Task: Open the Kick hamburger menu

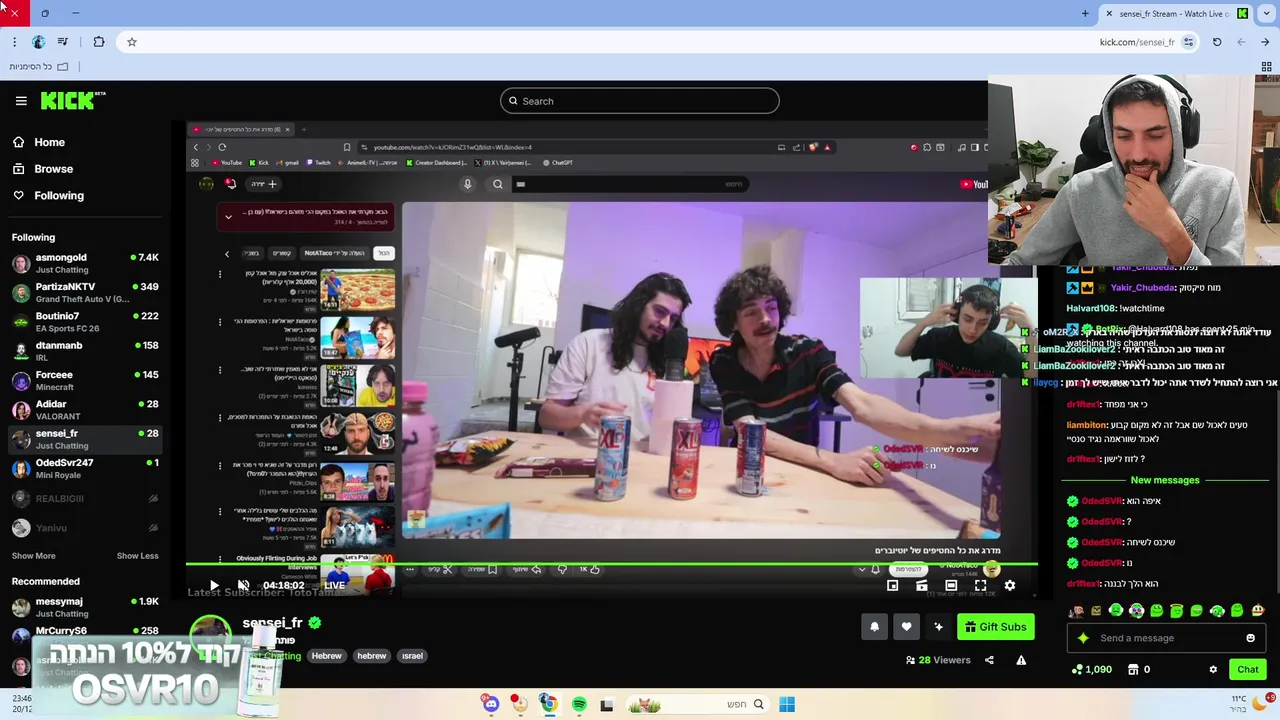Action: click(x=21, y=101)
